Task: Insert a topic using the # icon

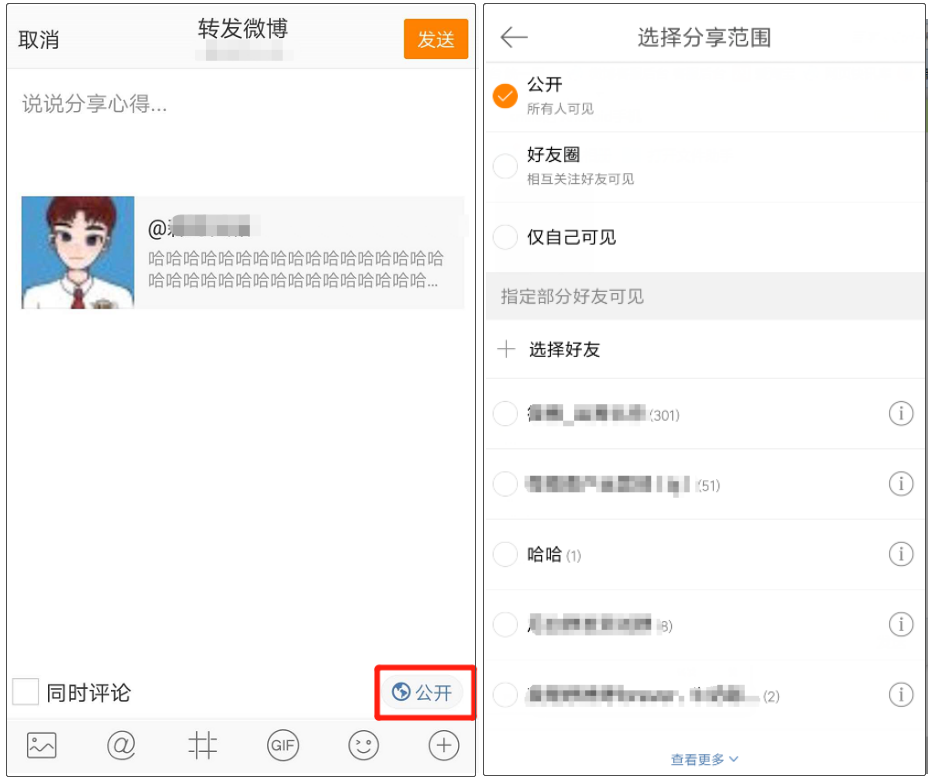Action: click(202, 745)
